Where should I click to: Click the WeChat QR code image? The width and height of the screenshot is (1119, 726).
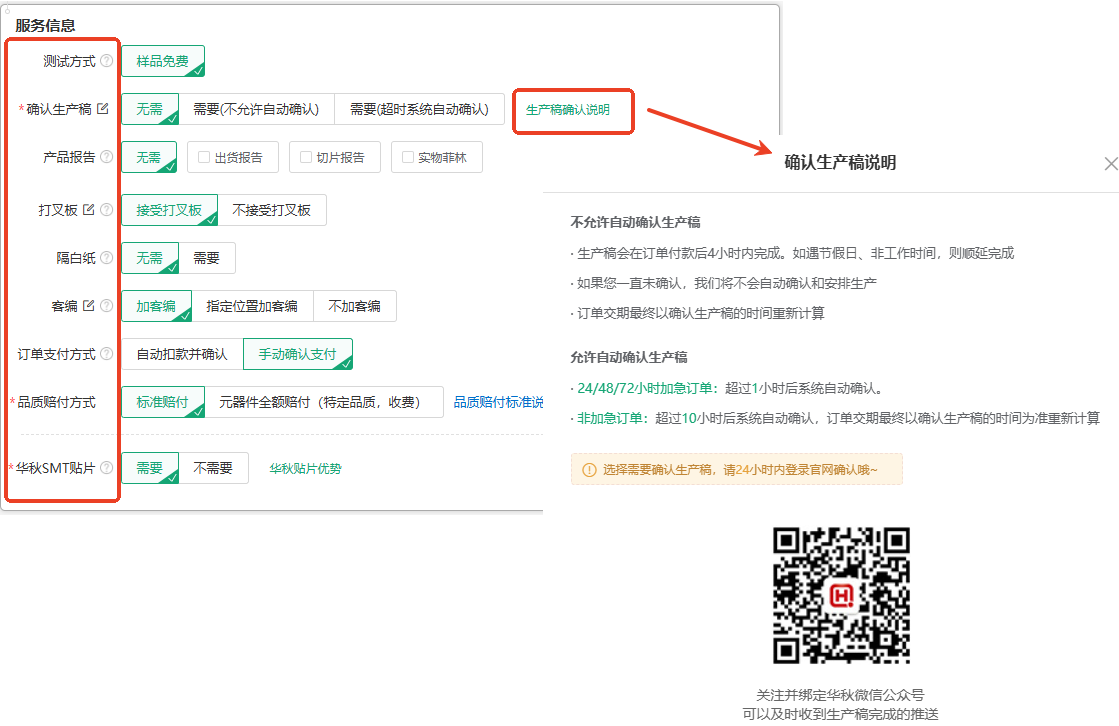pos(841,595)
